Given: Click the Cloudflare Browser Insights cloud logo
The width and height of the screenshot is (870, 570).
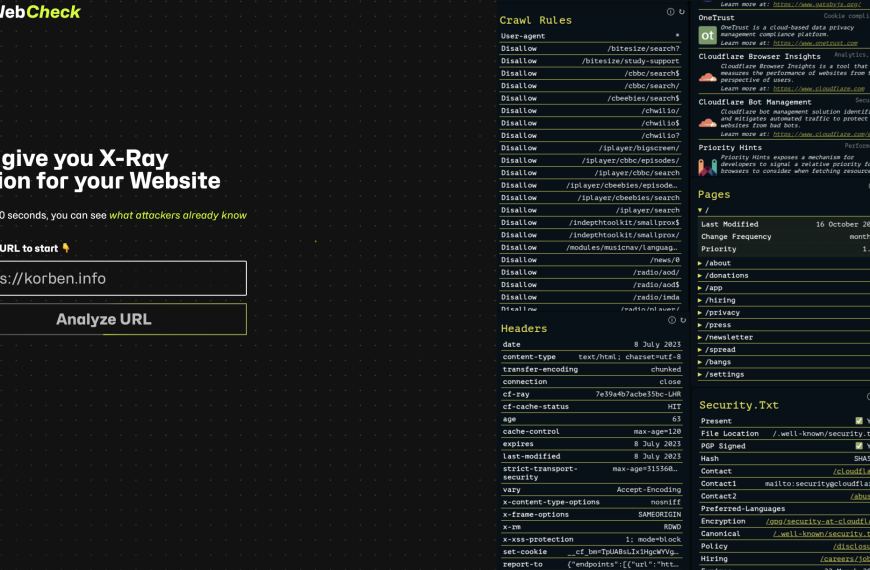Looking at the screenshot, I should pos(707,77).
